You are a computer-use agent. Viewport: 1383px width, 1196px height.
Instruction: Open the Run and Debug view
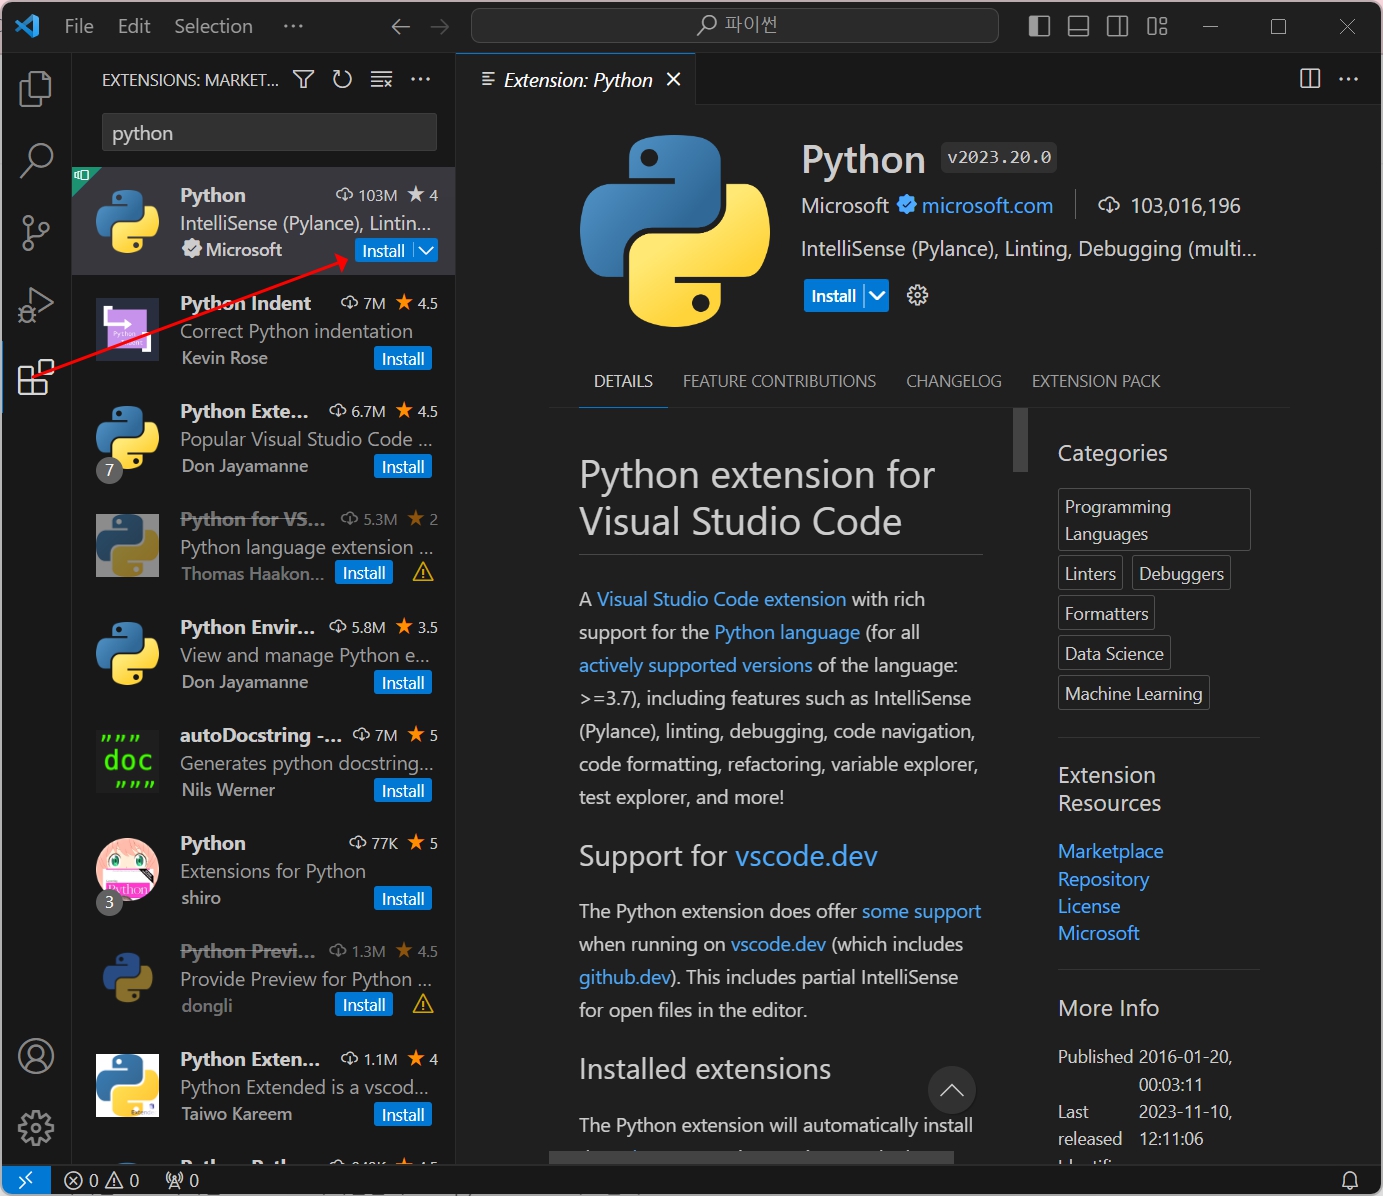(x=36, y=305)
